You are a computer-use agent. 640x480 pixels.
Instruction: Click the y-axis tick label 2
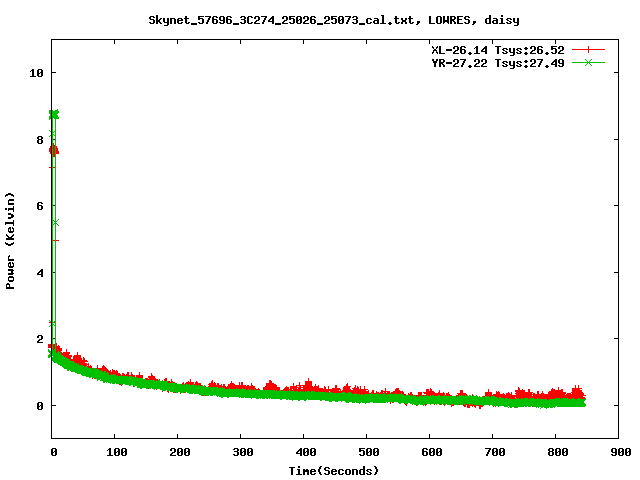coord(40,339)
